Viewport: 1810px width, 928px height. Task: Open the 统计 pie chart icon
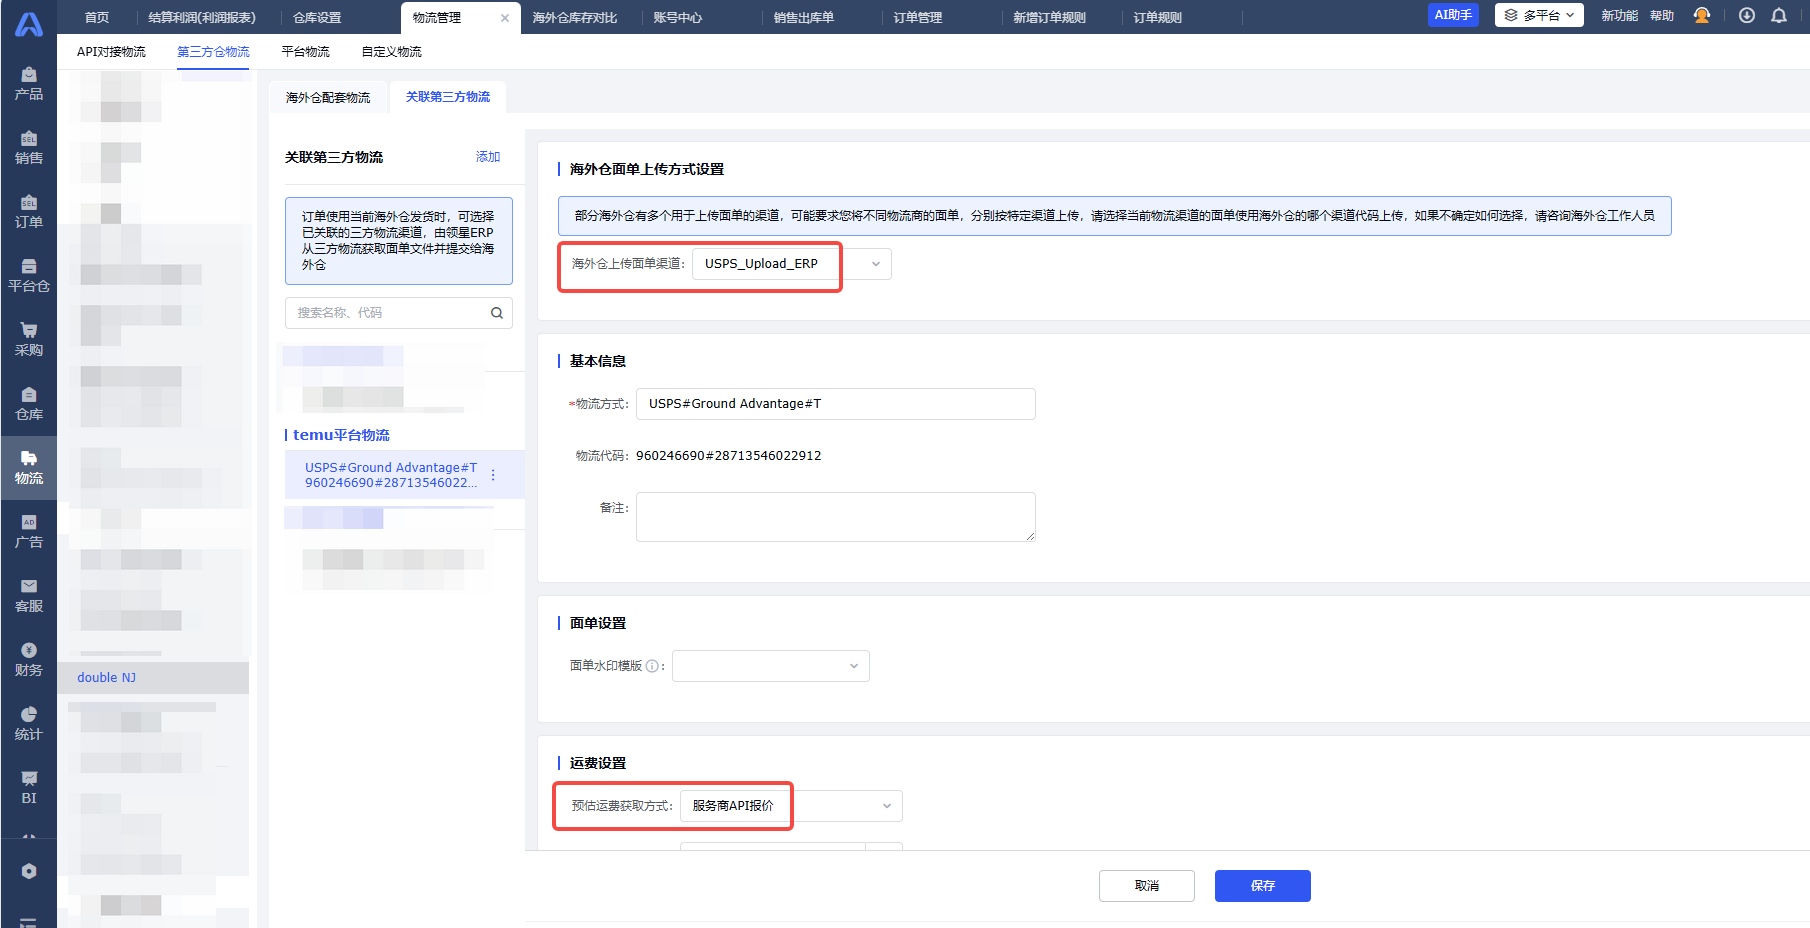tap(29, 714)
